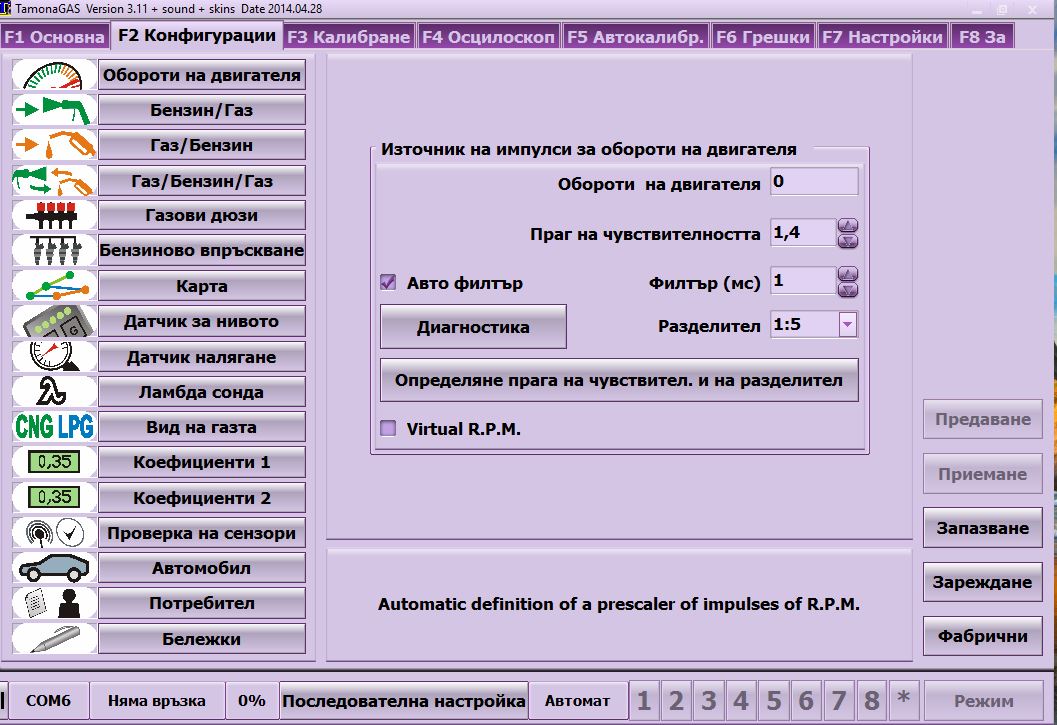Click the Запазване save button

pos(982,528)
